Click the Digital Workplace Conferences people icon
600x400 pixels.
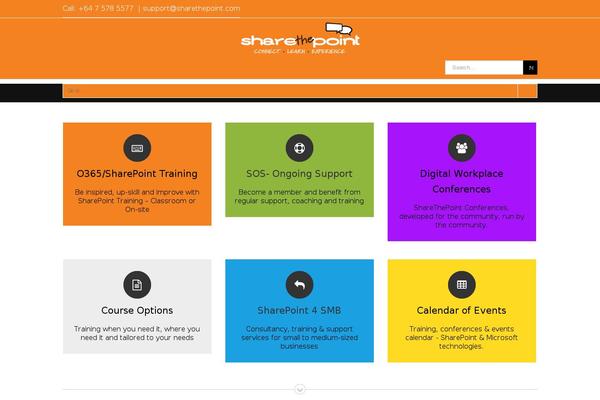click(461, 148)
